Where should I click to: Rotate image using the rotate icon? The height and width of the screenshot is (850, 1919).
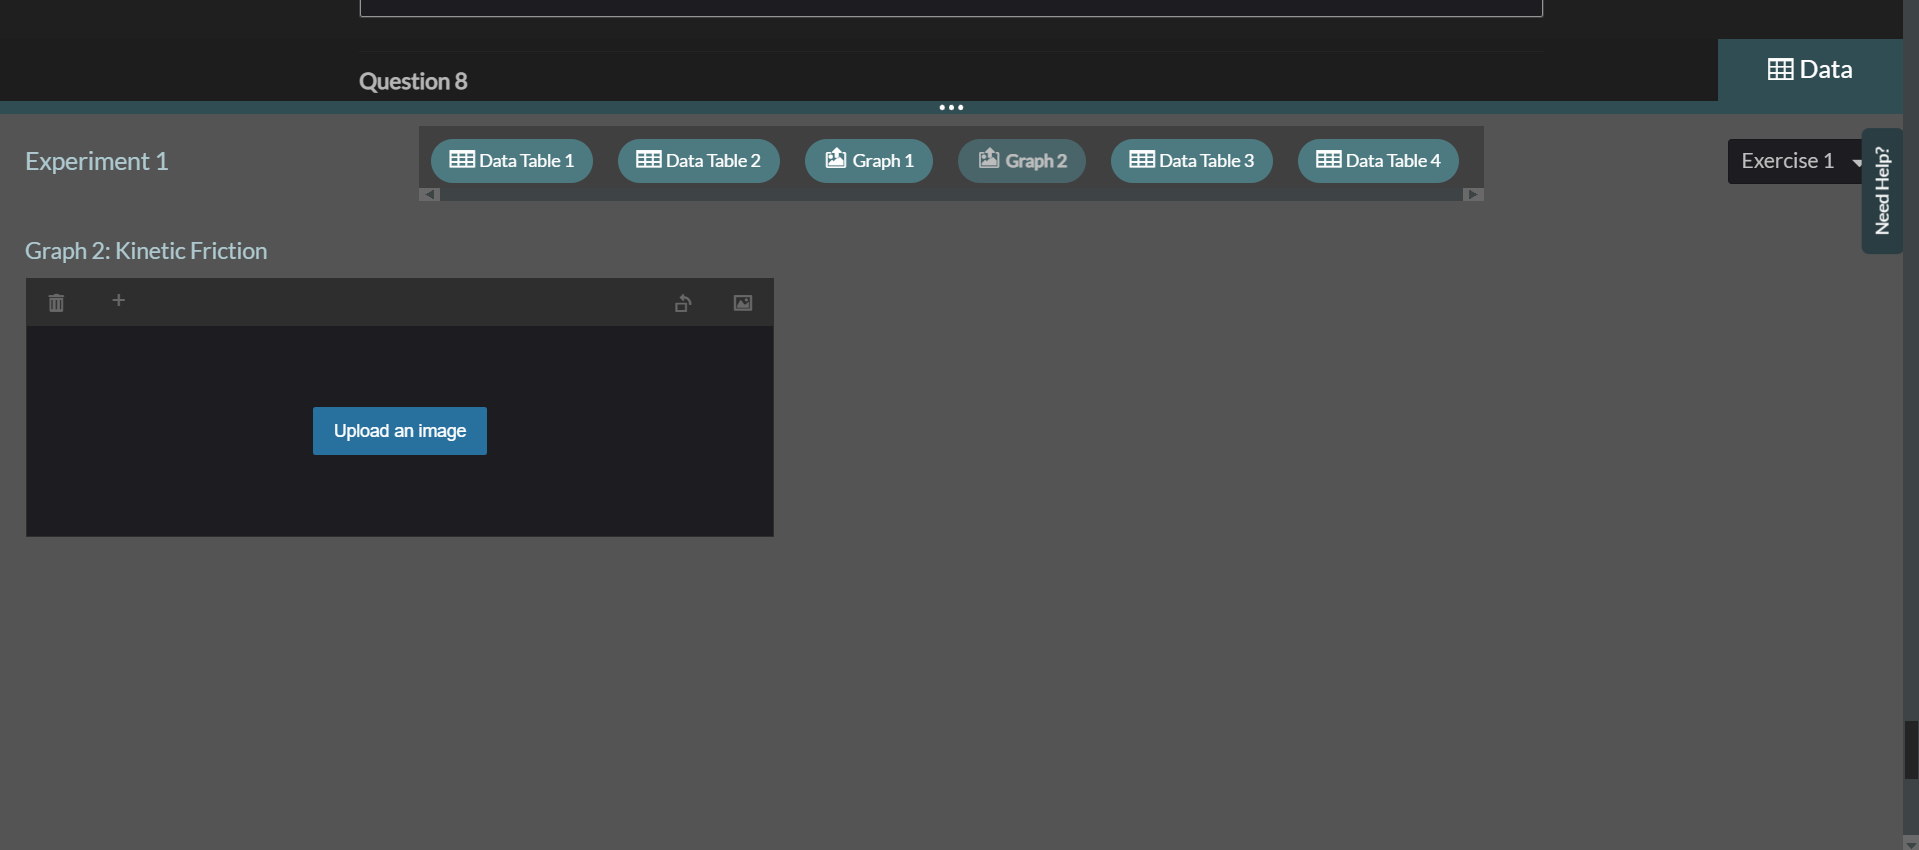[x=683, y=303]
